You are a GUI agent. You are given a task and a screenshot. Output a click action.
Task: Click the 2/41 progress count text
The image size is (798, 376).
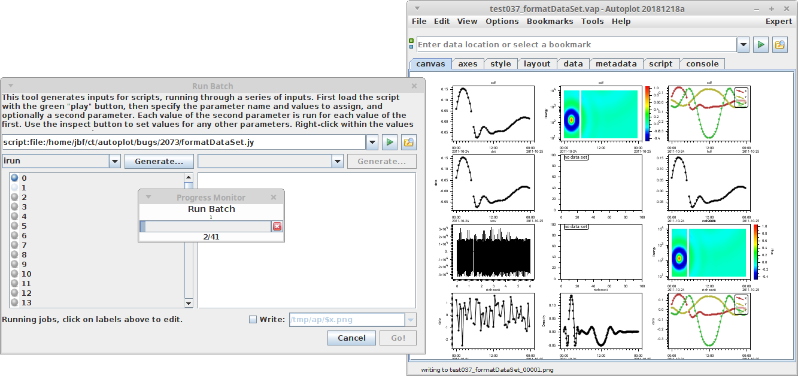[211, 237]
